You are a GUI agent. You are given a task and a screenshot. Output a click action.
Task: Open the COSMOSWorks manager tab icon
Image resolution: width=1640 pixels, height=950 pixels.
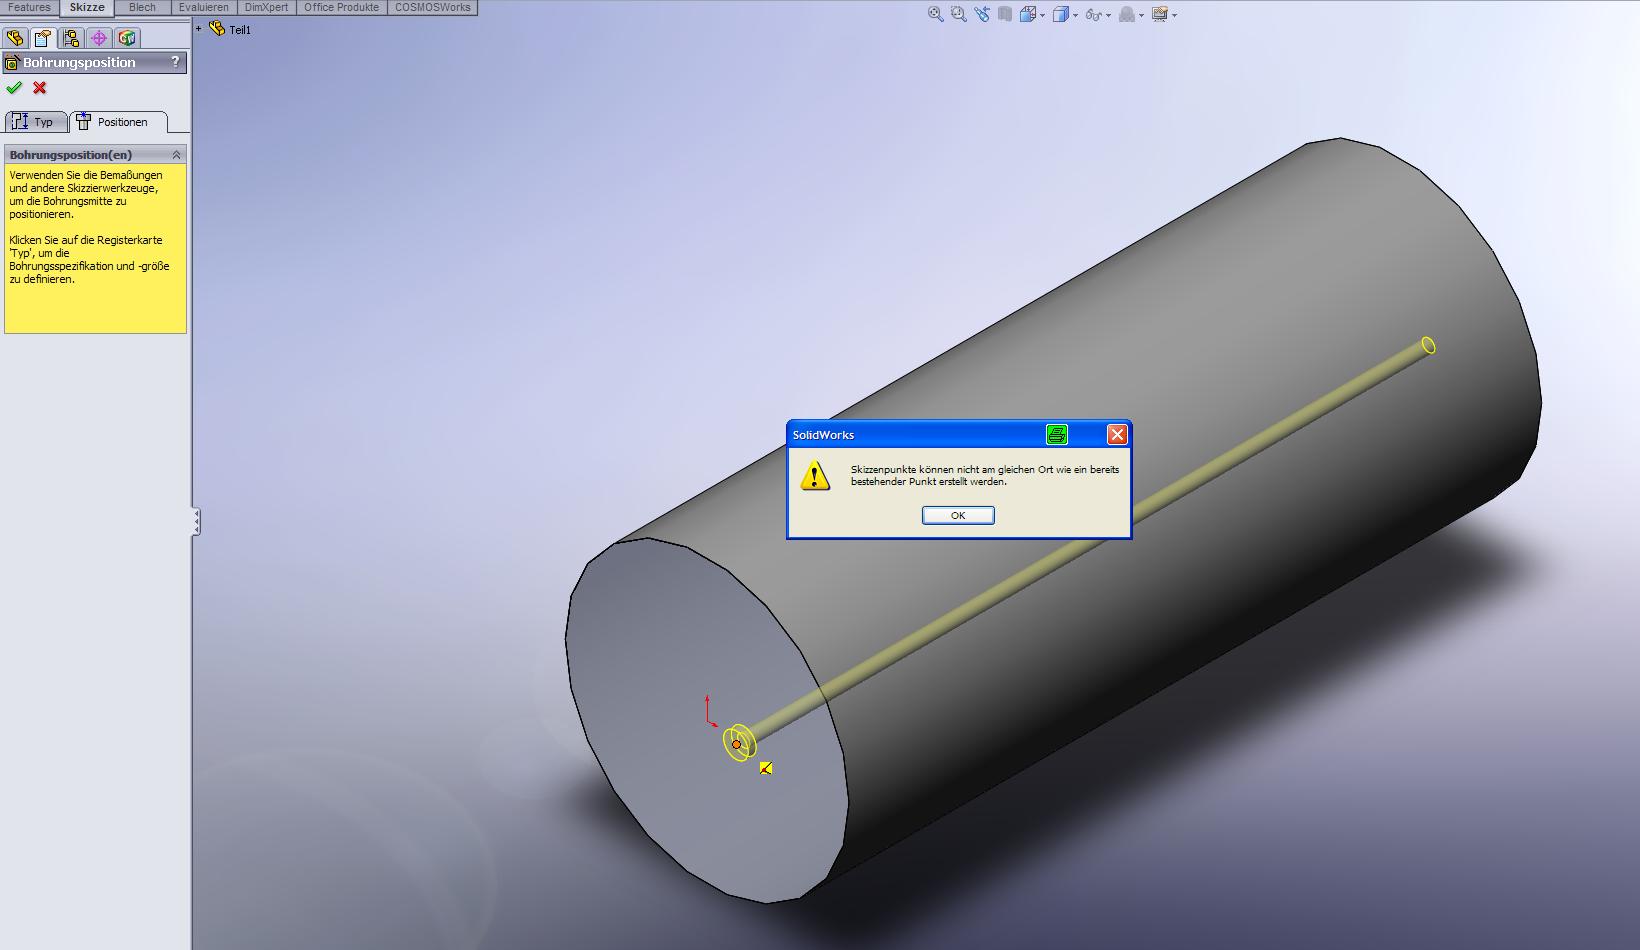(x=126, y=38)
